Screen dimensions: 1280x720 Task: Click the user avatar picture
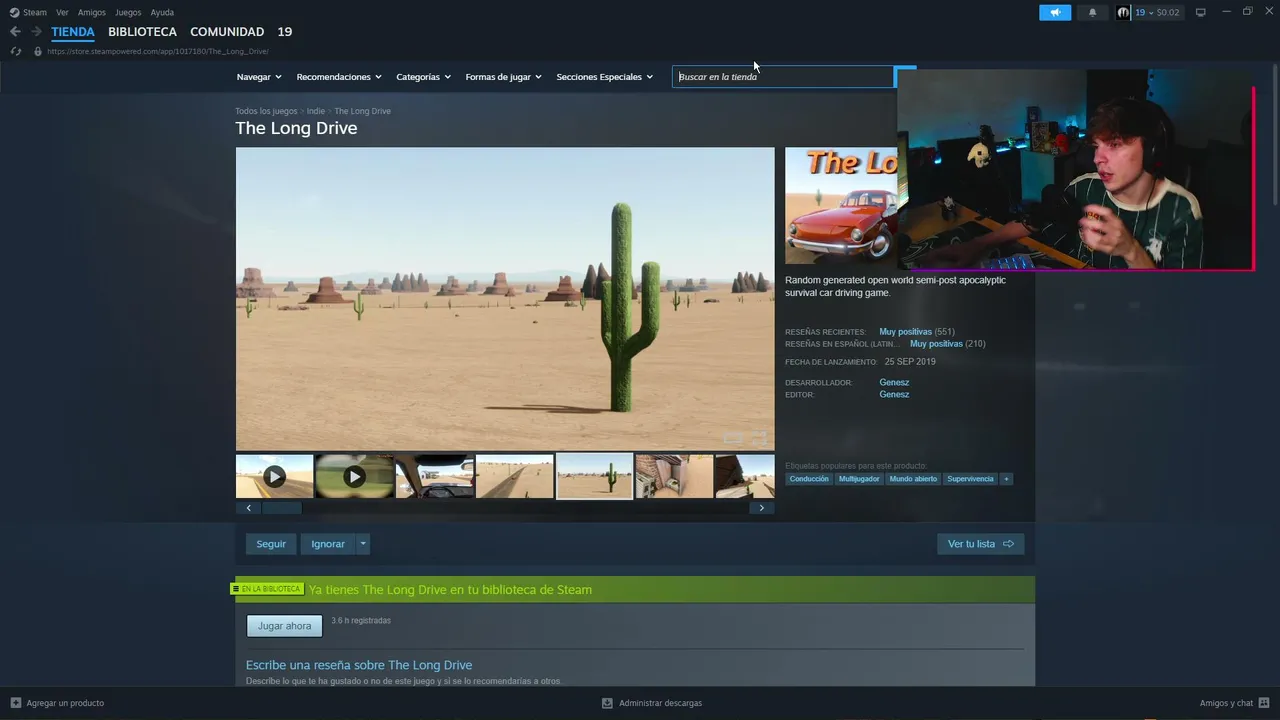[1123, 12]
